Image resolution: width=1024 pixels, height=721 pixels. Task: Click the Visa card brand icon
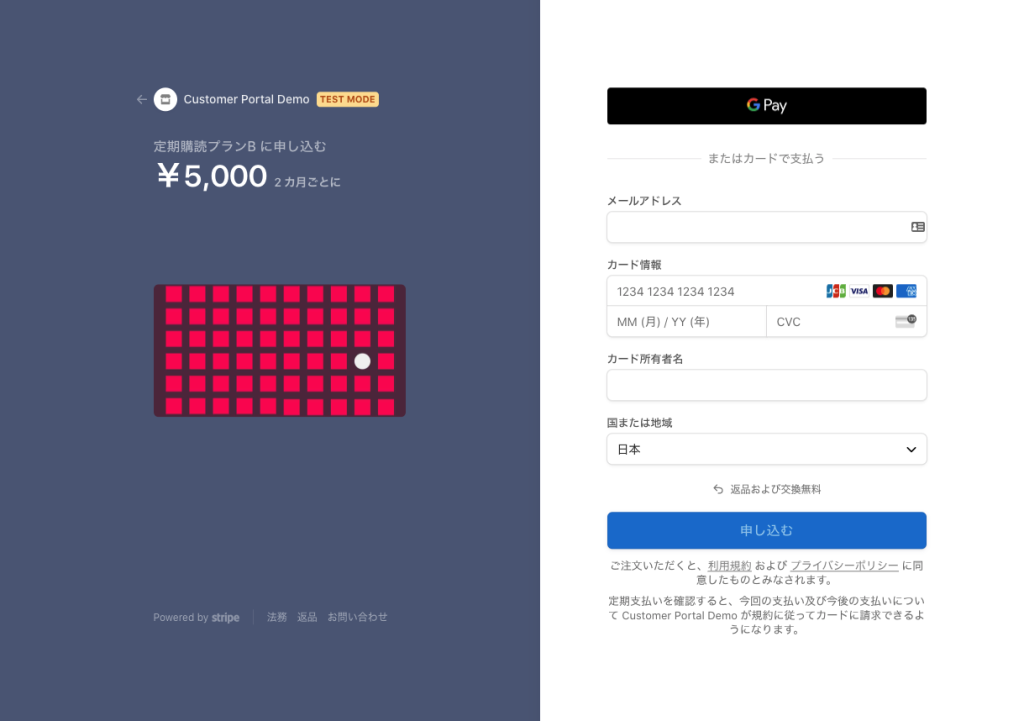click(x=859, y=291)
